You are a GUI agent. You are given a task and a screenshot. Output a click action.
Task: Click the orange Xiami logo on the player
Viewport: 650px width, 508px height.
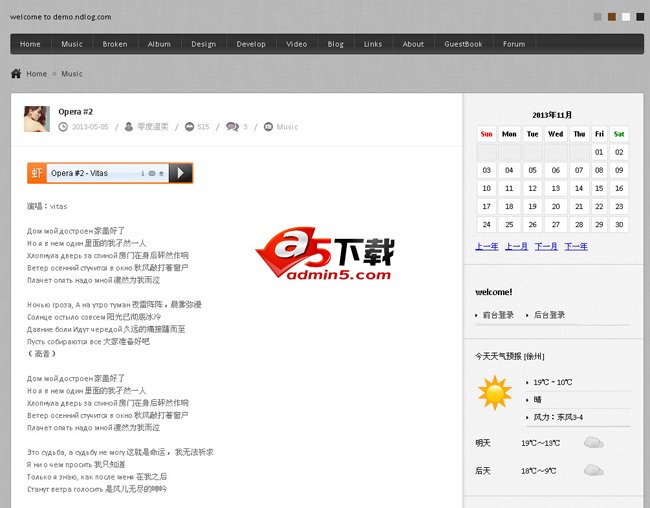click(37, 173)
